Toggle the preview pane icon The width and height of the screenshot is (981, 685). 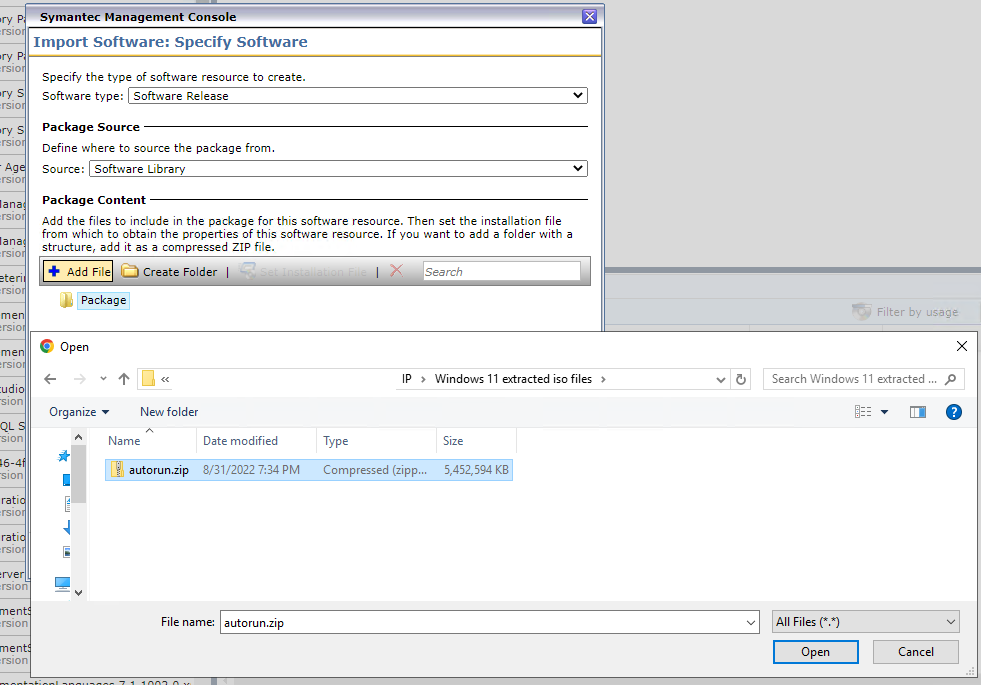pos(918,412)
